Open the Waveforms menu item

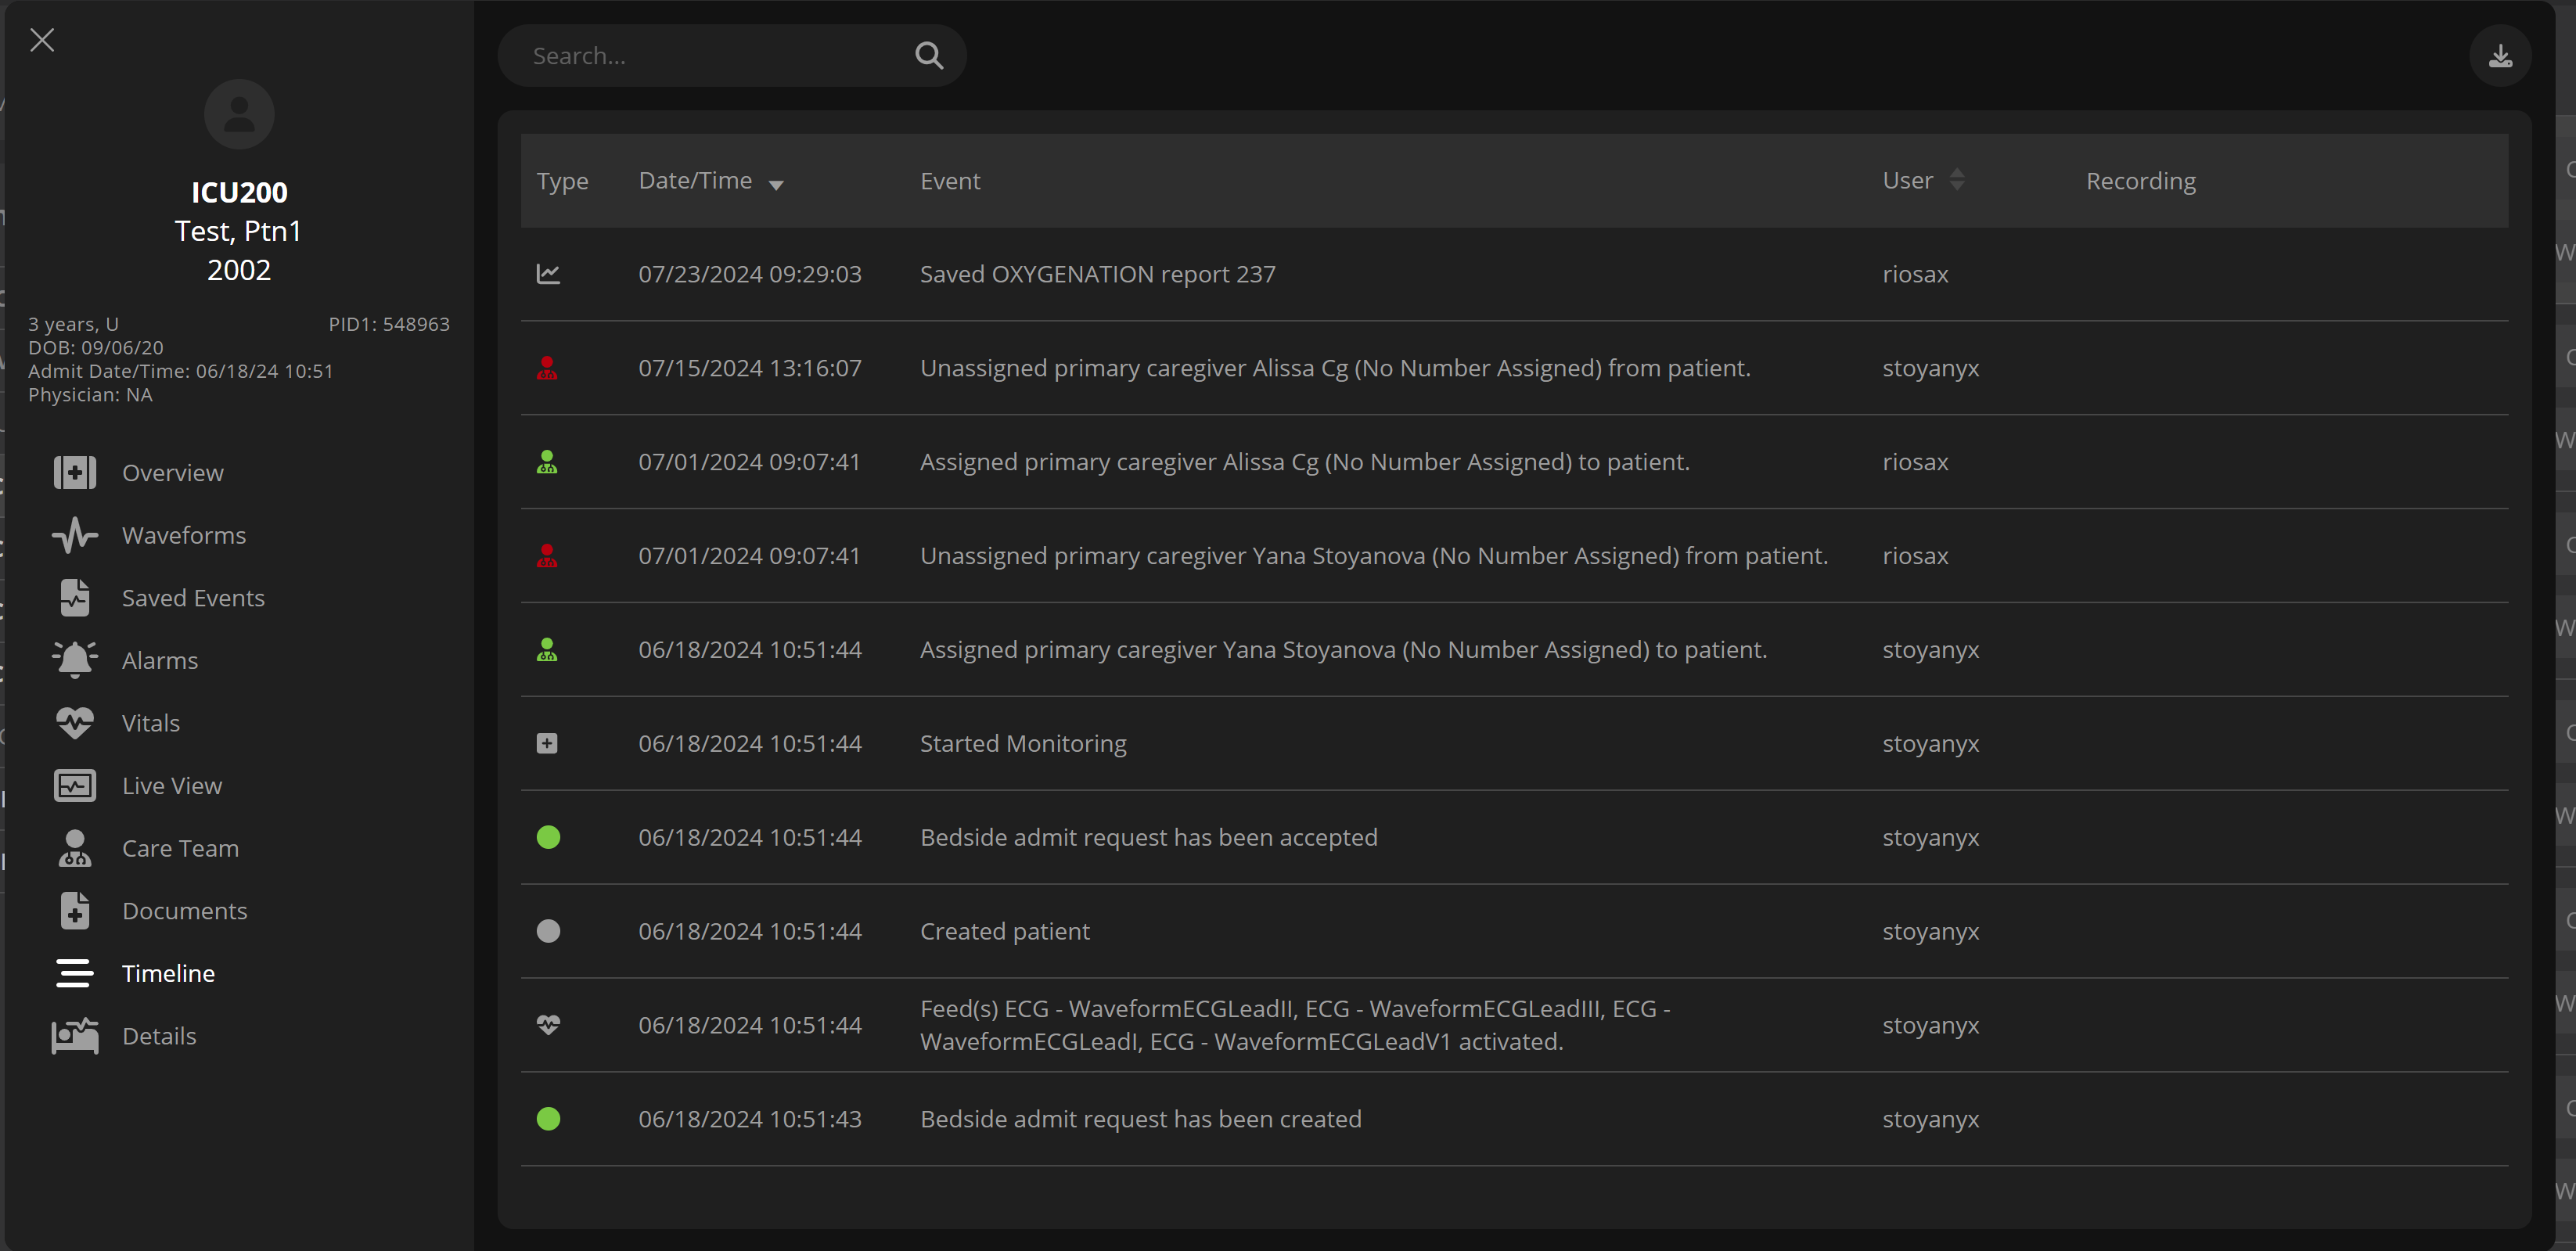click(184, 535)
